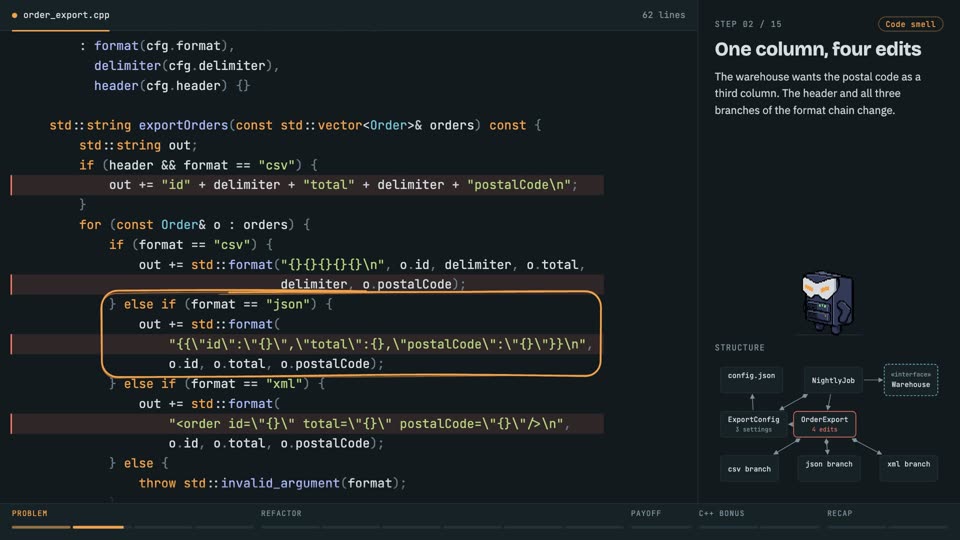Click the red change marker beside the XML string line

[11, 424]
